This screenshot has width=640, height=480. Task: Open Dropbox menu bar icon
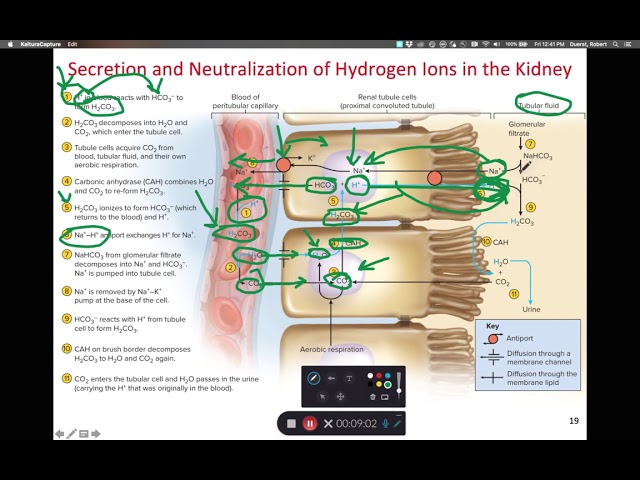click(x=409, y=44)
